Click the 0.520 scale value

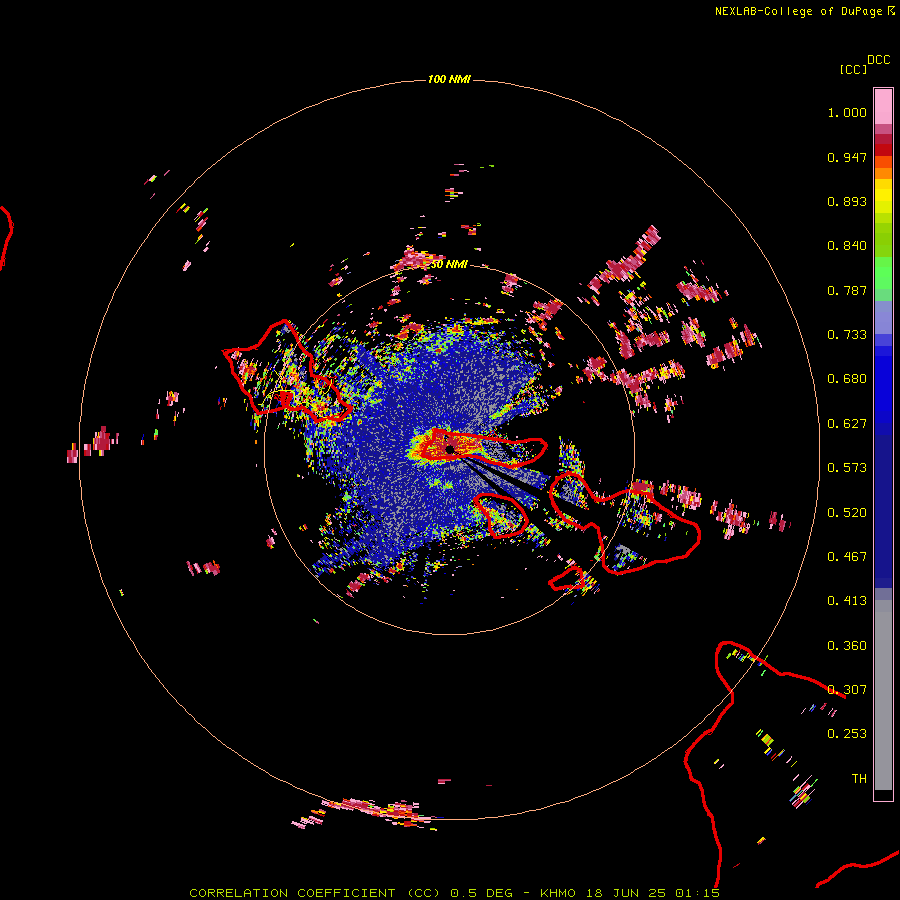pos(847,513)
